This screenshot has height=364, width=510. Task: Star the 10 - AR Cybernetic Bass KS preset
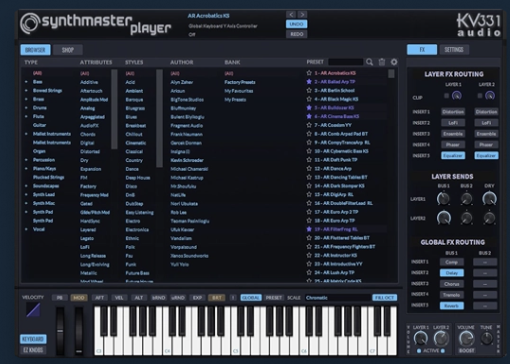pyautogui.click(x=309, y=151)
